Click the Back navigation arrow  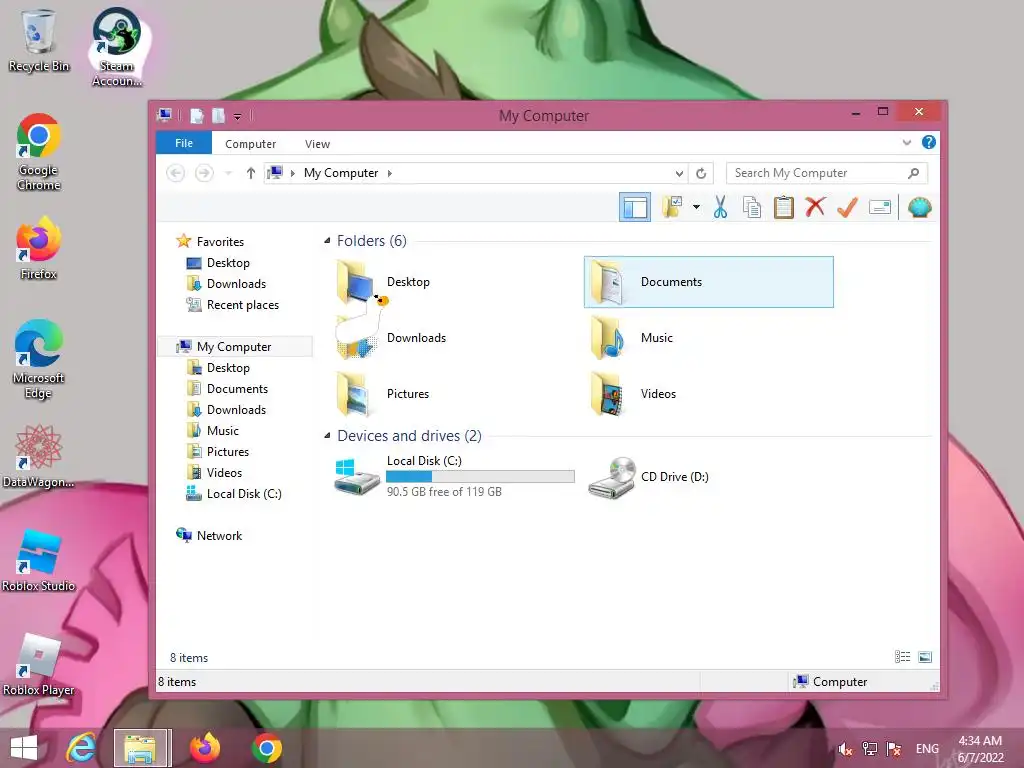pos(175,173)
